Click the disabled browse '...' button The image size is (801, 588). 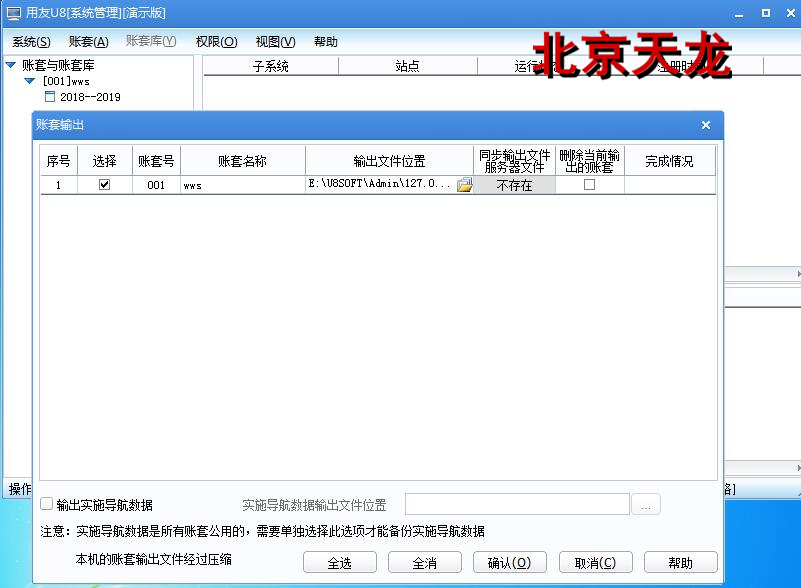tap(646, 505)
